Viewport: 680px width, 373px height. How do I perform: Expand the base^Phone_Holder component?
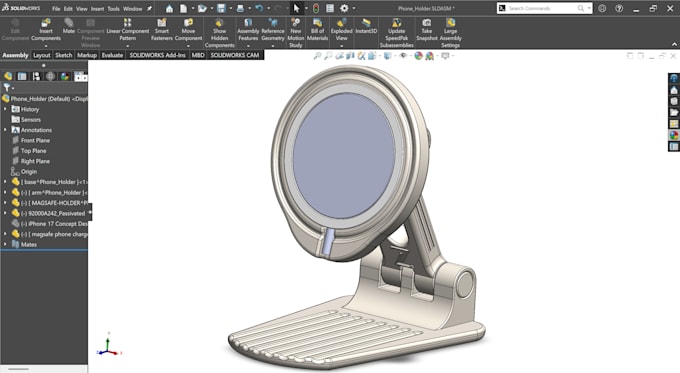coord(5,182)
